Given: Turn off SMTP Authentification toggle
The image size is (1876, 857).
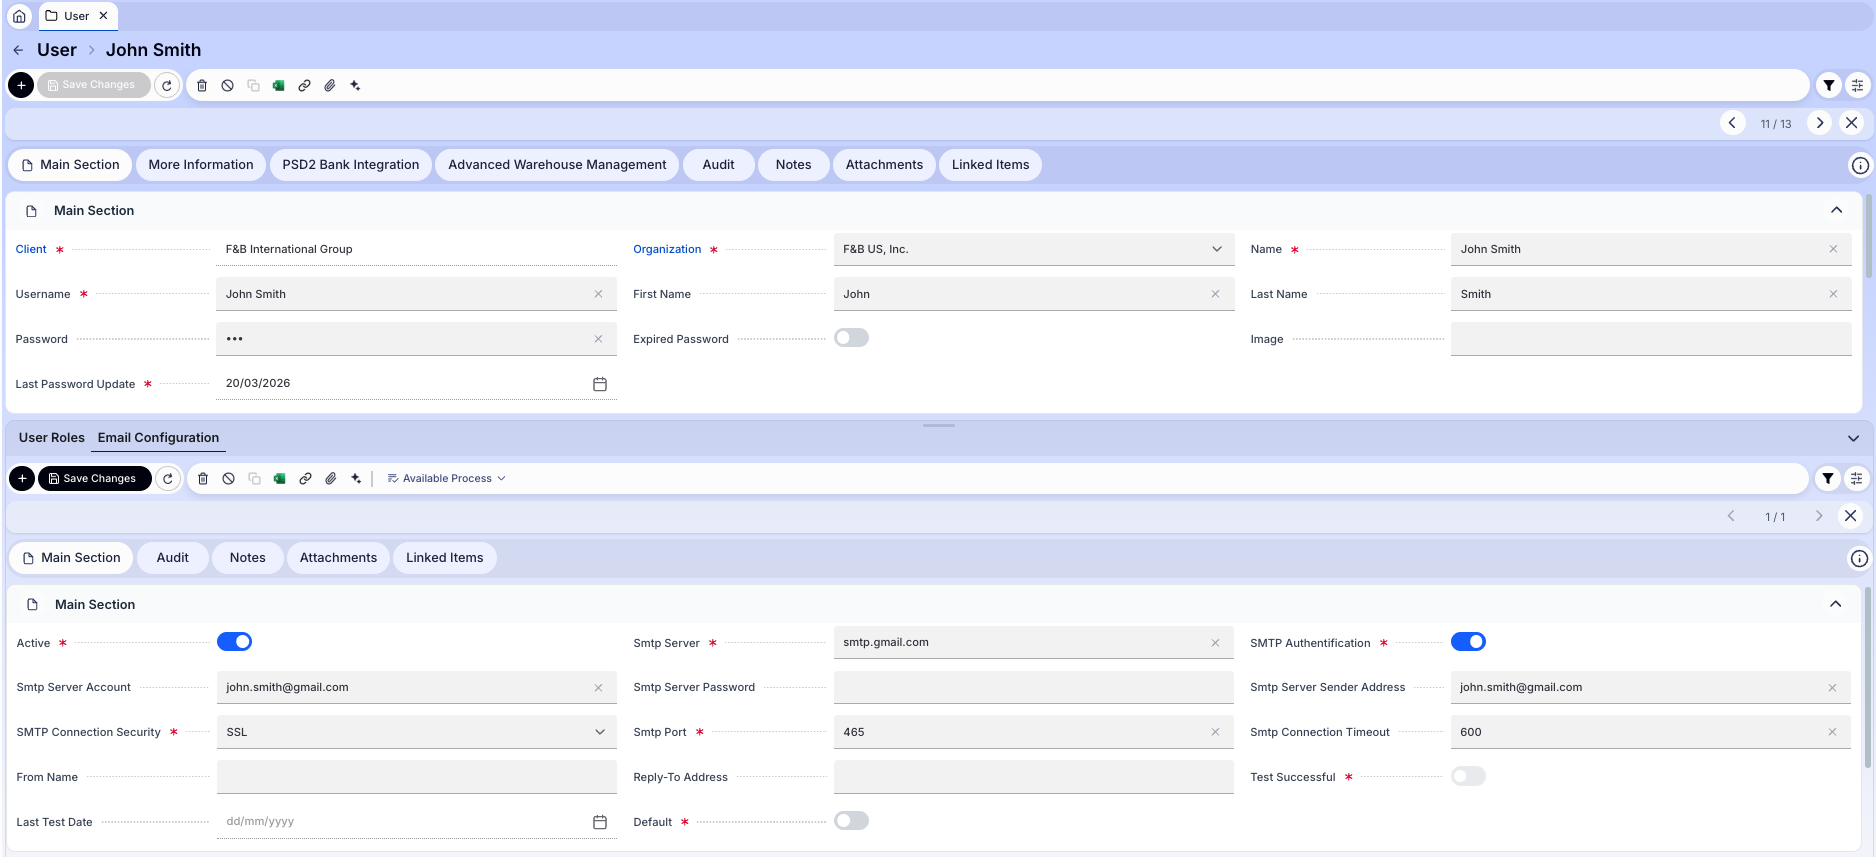Looking at the screenshot, I should (x=1467, y=642).
